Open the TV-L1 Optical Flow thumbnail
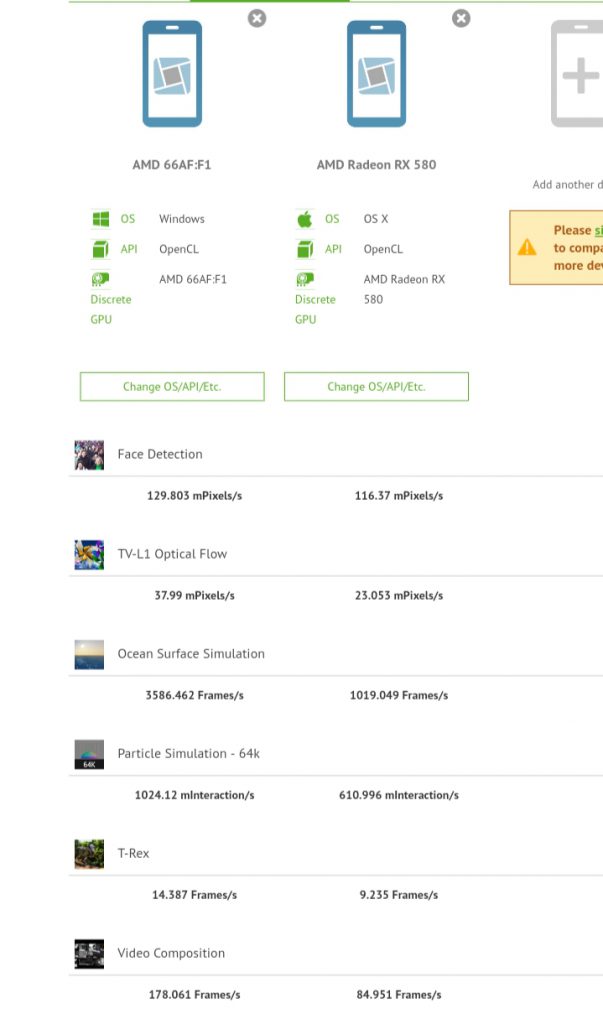Screen dimensions: 603x1024 coord(89,555)
